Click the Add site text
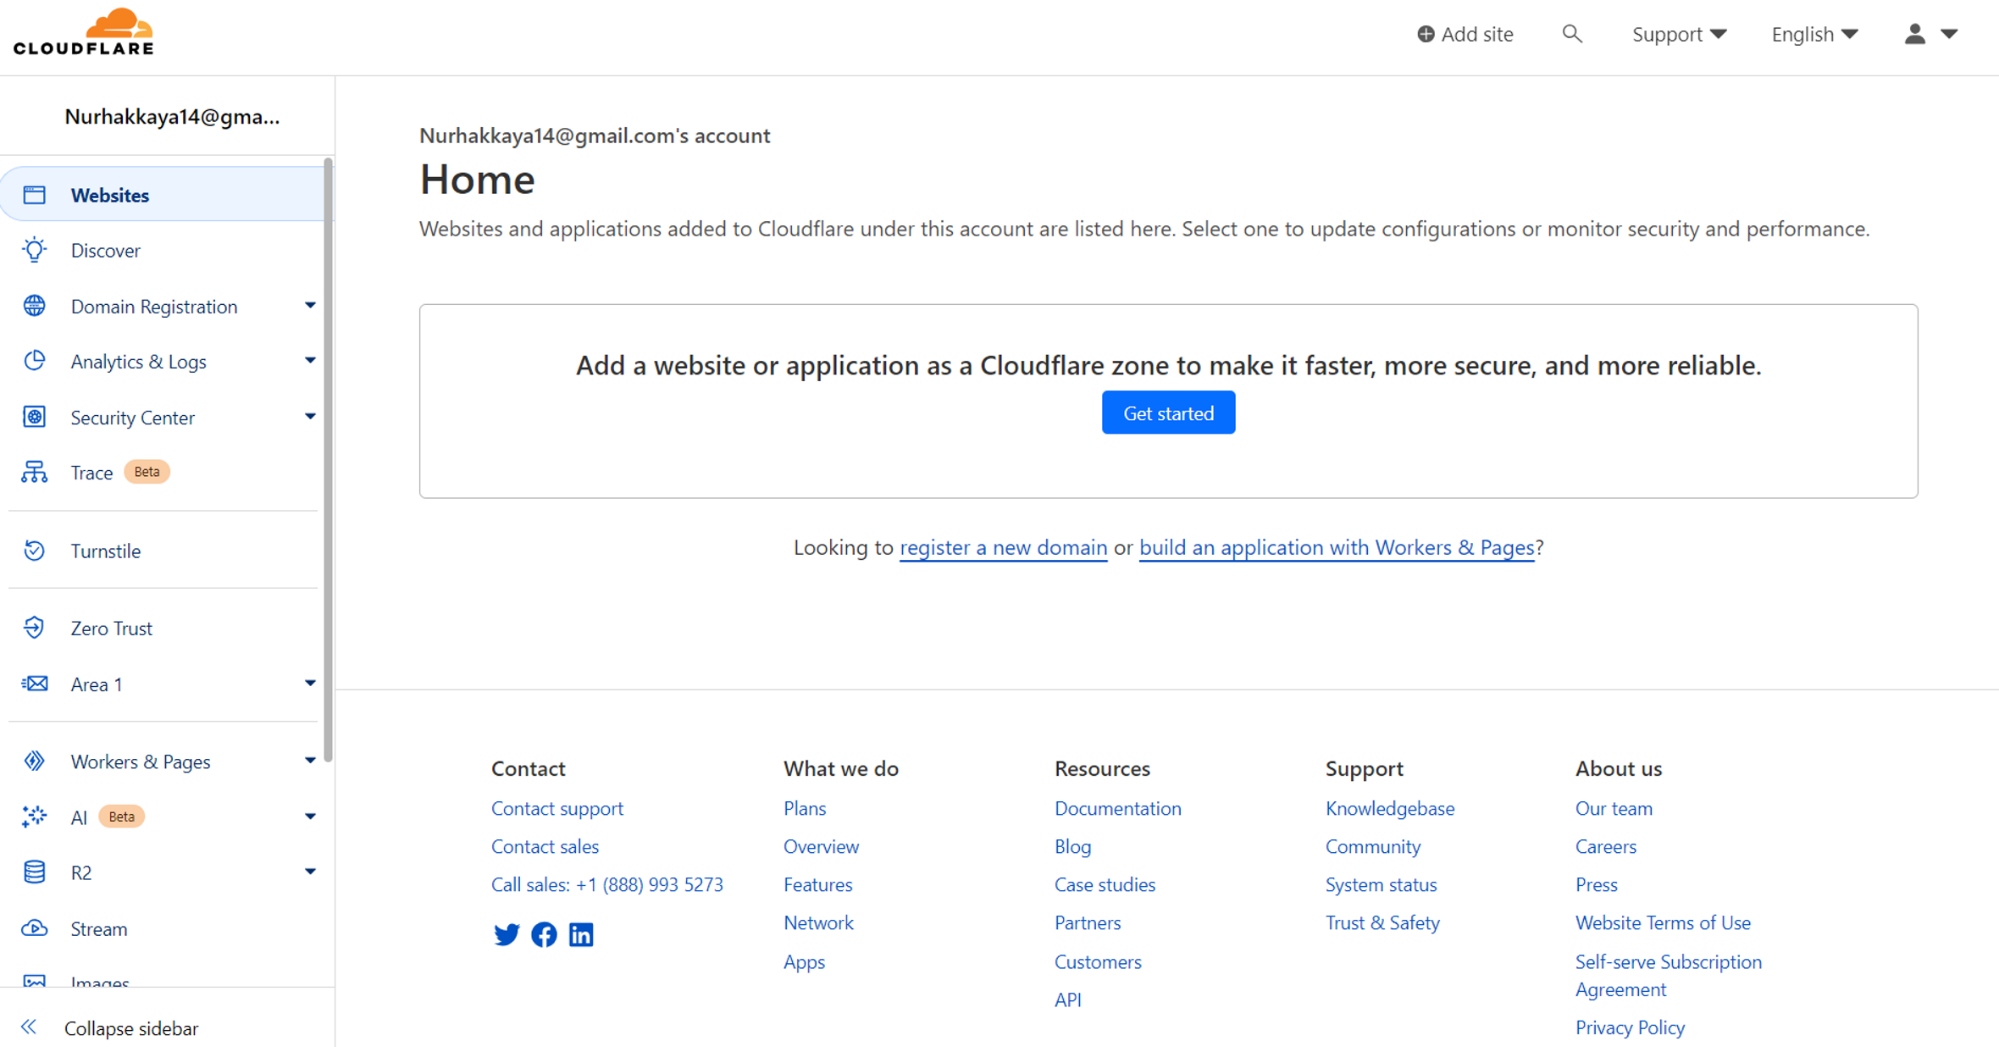The width and height of the screenshot is (1999, 1047). tap(1477, 34)
